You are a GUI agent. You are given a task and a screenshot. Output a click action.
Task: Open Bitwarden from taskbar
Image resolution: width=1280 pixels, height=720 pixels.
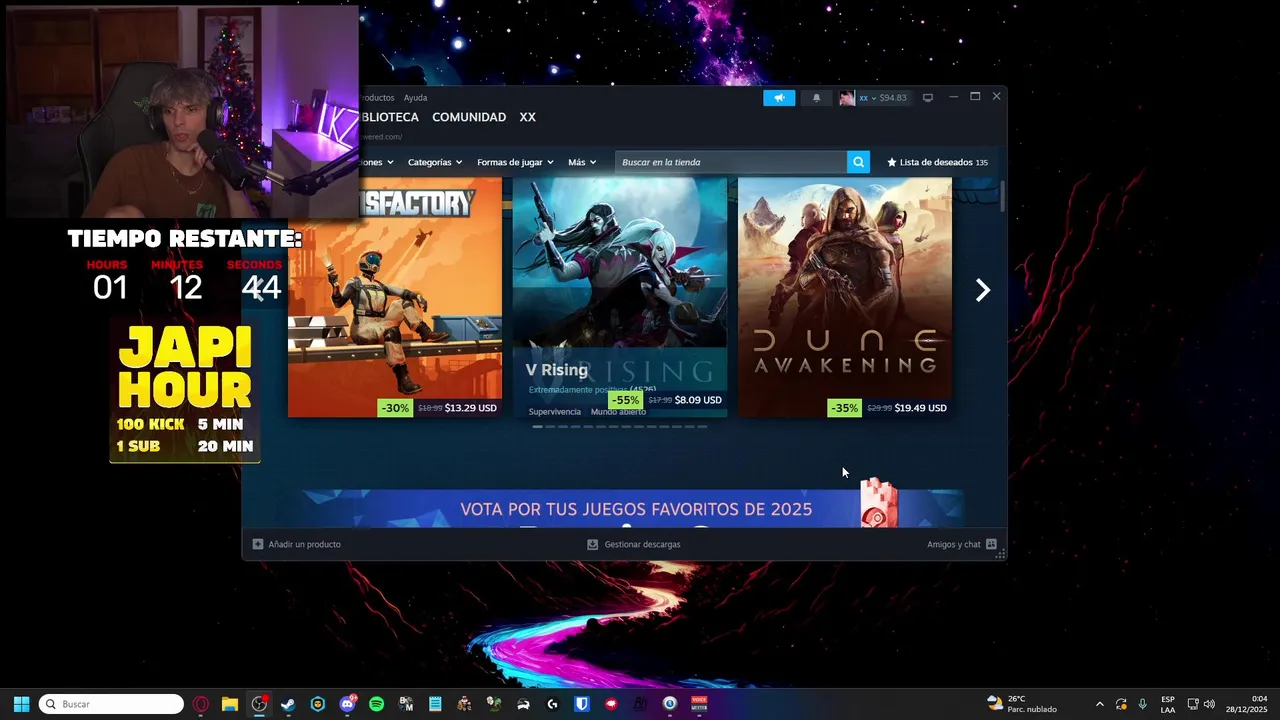pyautogui.click(x=582, y=704)
